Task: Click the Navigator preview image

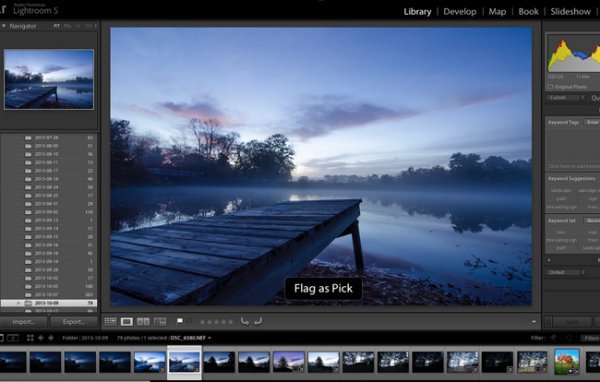Action: pos(49,79)
